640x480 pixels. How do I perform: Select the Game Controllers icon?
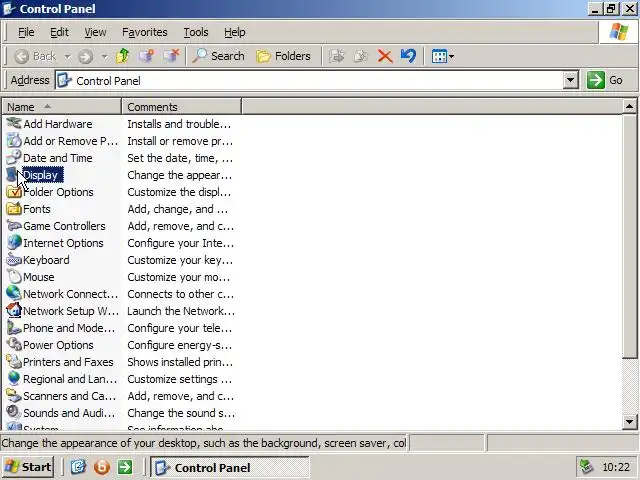tap(14, 226)
